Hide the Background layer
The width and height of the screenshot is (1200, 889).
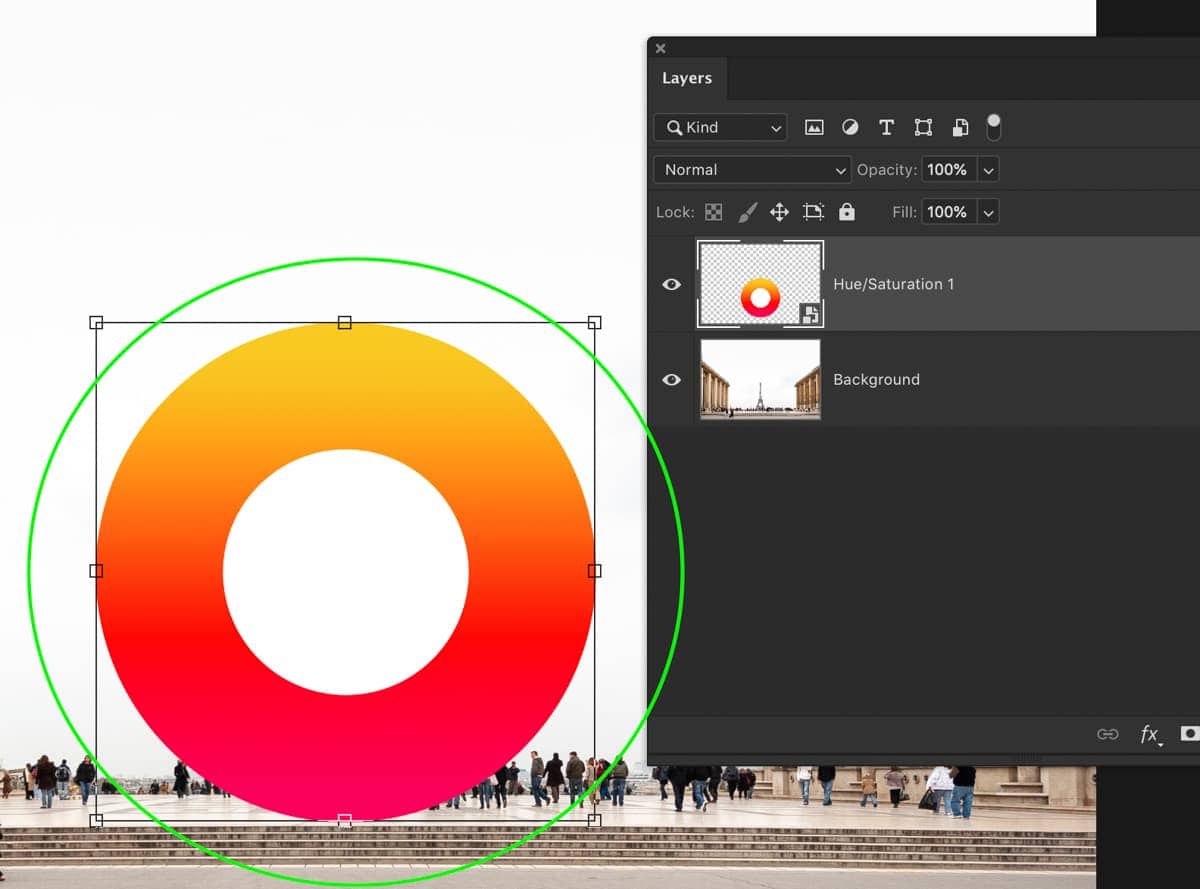672,380
